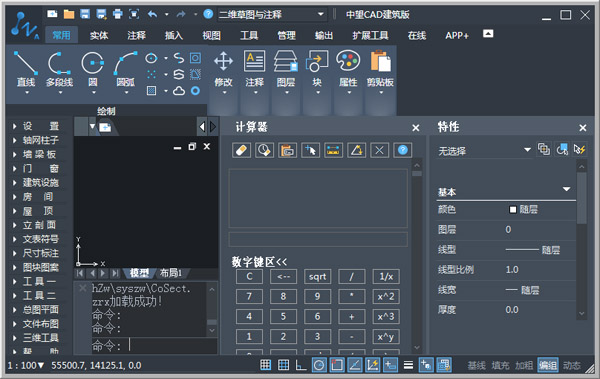Click the calculator clear history icon

coord(264,150)
